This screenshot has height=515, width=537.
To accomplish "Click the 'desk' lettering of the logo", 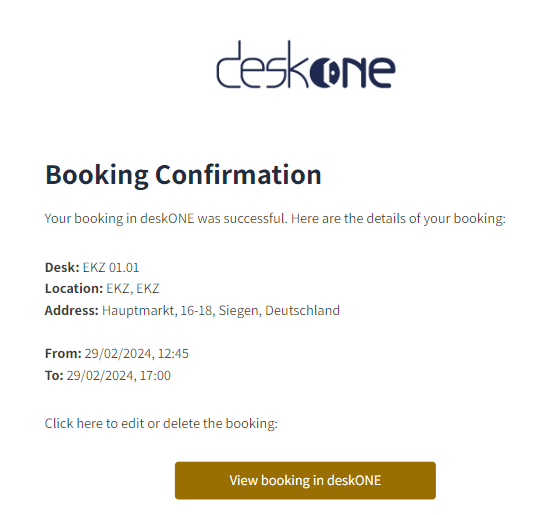I will [263, 65].
